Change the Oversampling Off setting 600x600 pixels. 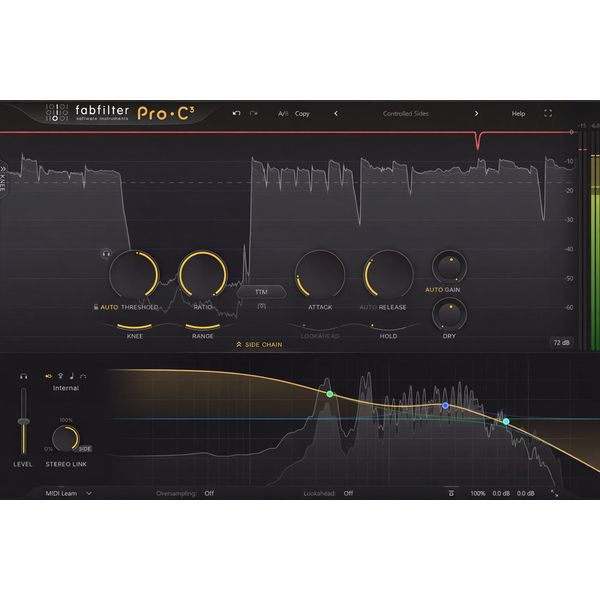pyautogui.click(x=209, y=493)
